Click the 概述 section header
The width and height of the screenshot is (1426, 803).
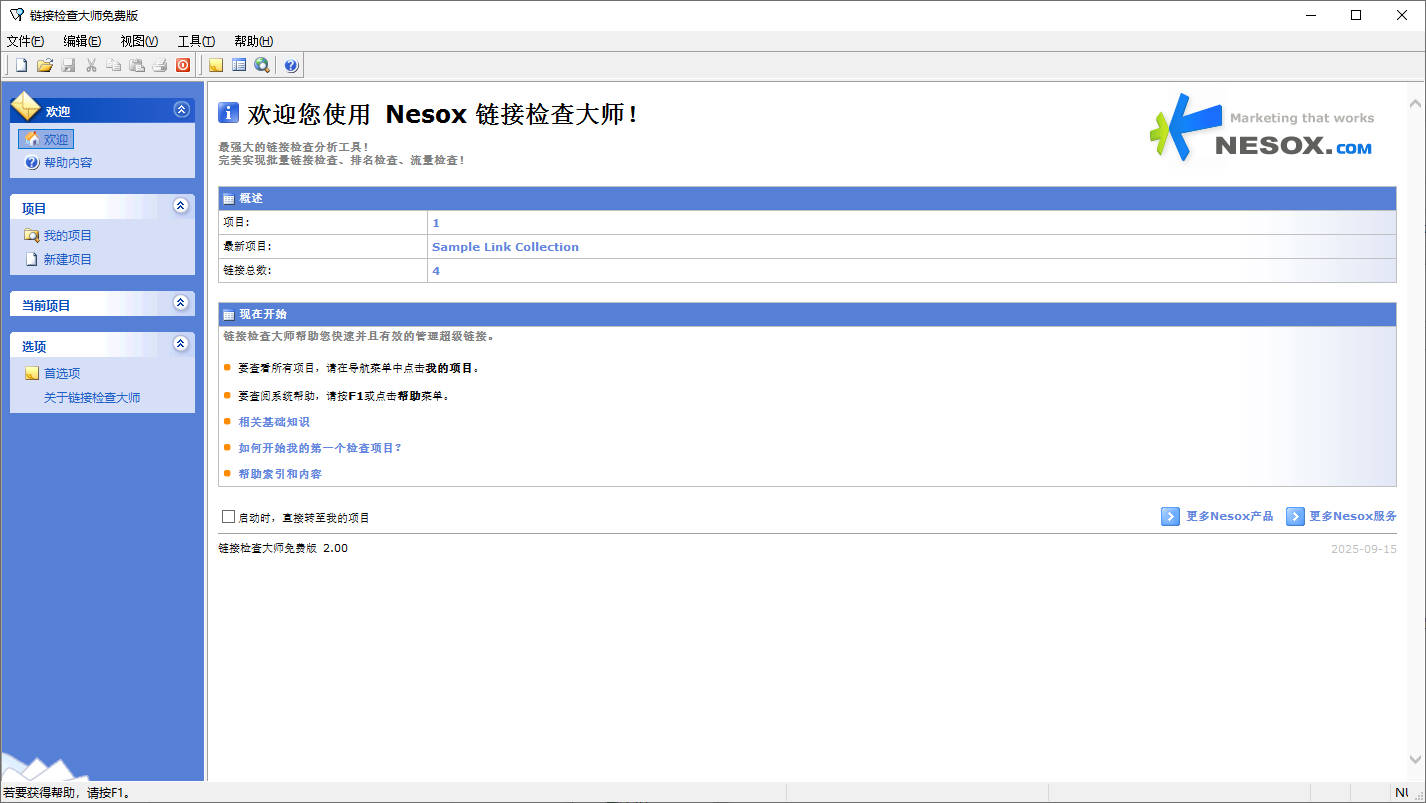pos(807,198)
